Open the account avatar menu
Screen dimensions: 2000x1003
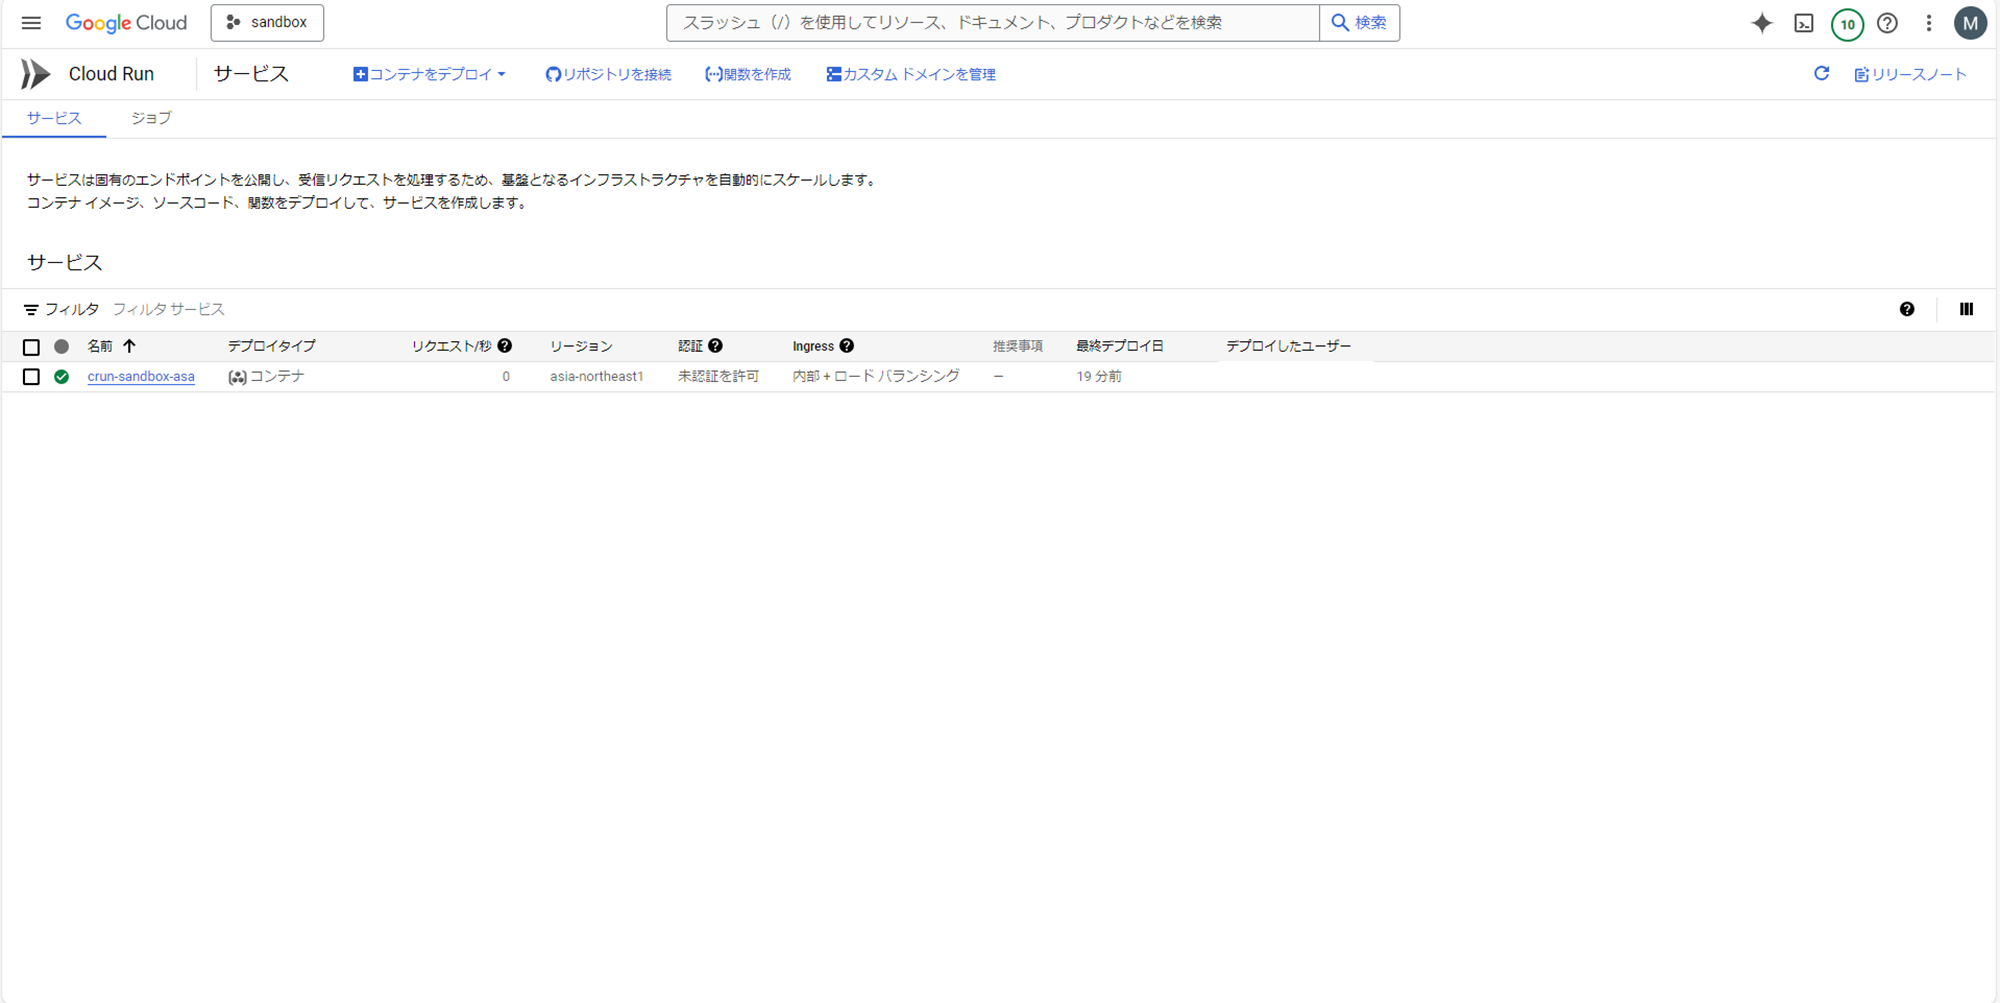tap(1970, 23)
